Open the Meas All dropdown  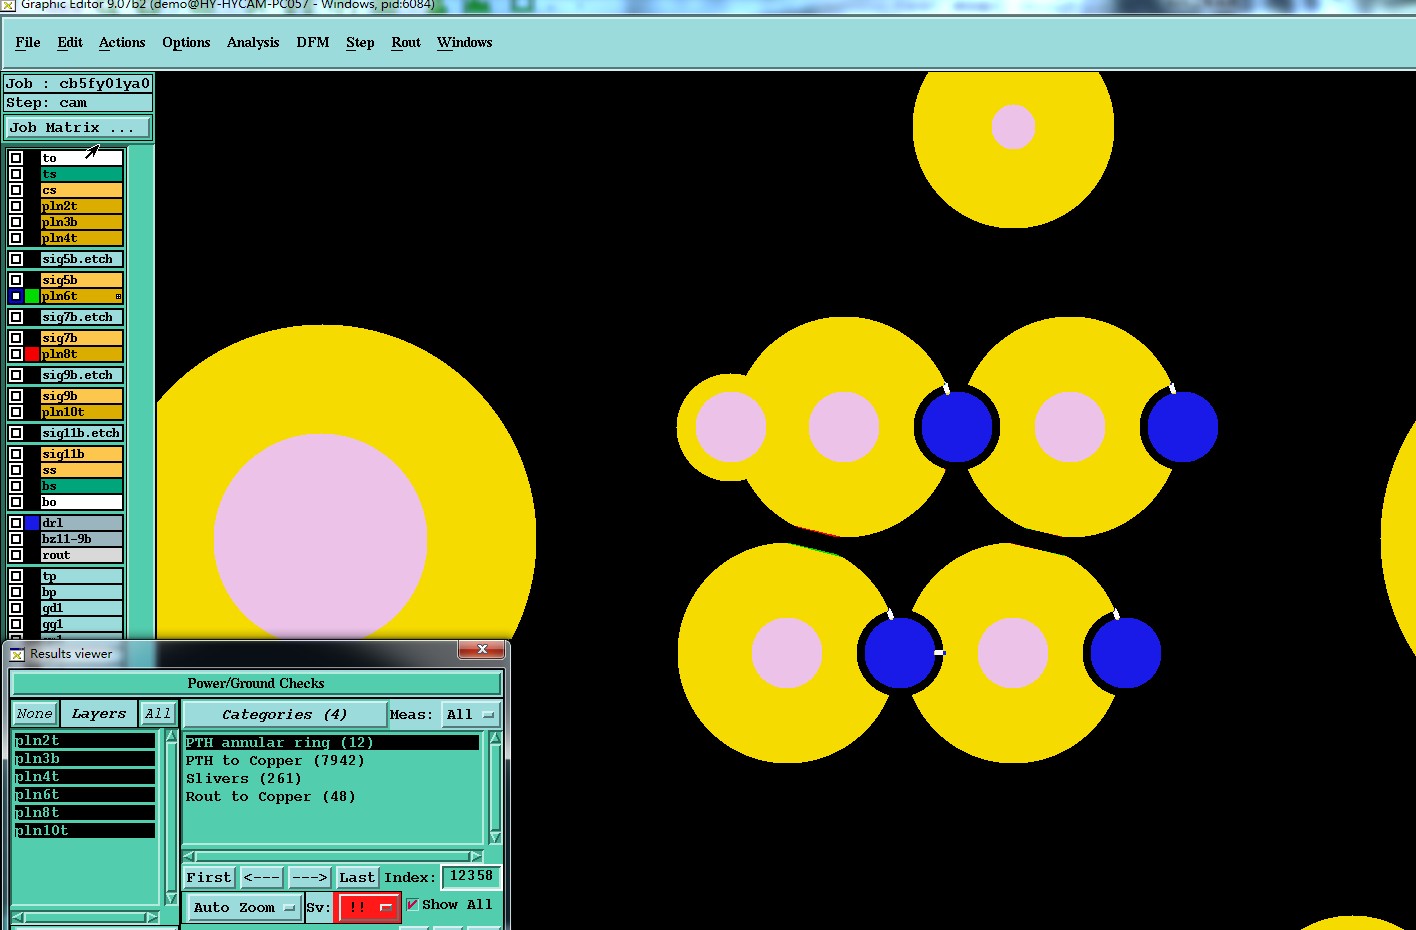click(x=471, y=714)
